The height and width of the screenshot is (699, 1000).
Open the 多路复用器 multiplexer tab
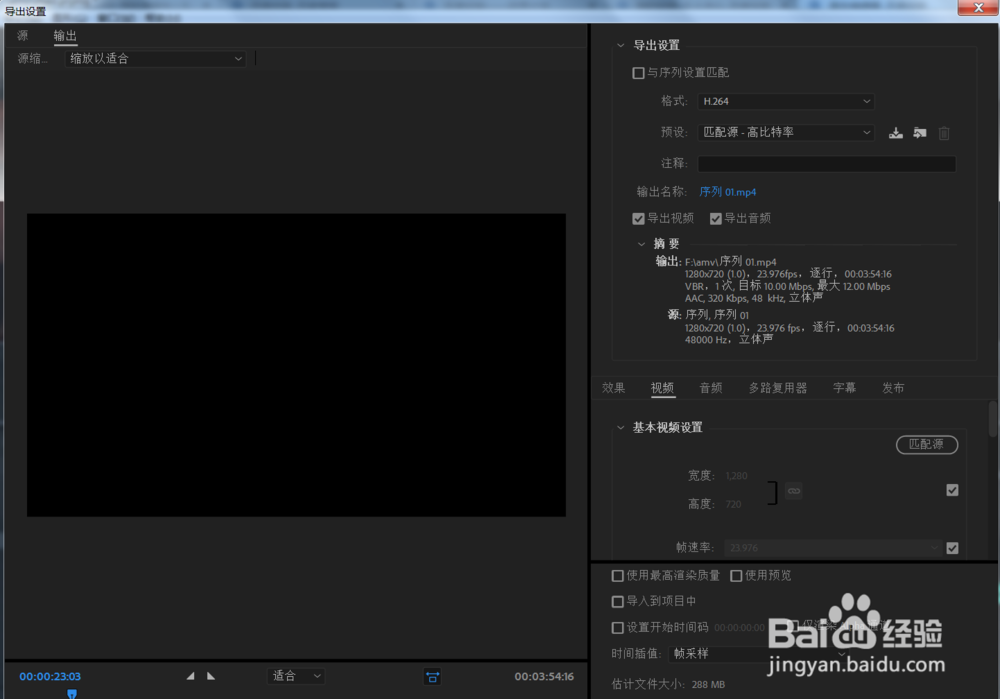(777, 388)
